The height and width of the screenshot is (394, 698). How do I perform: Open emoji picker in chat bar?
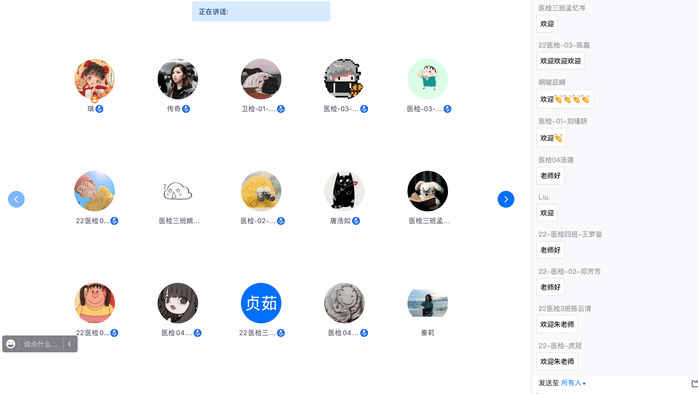[11, 344]
